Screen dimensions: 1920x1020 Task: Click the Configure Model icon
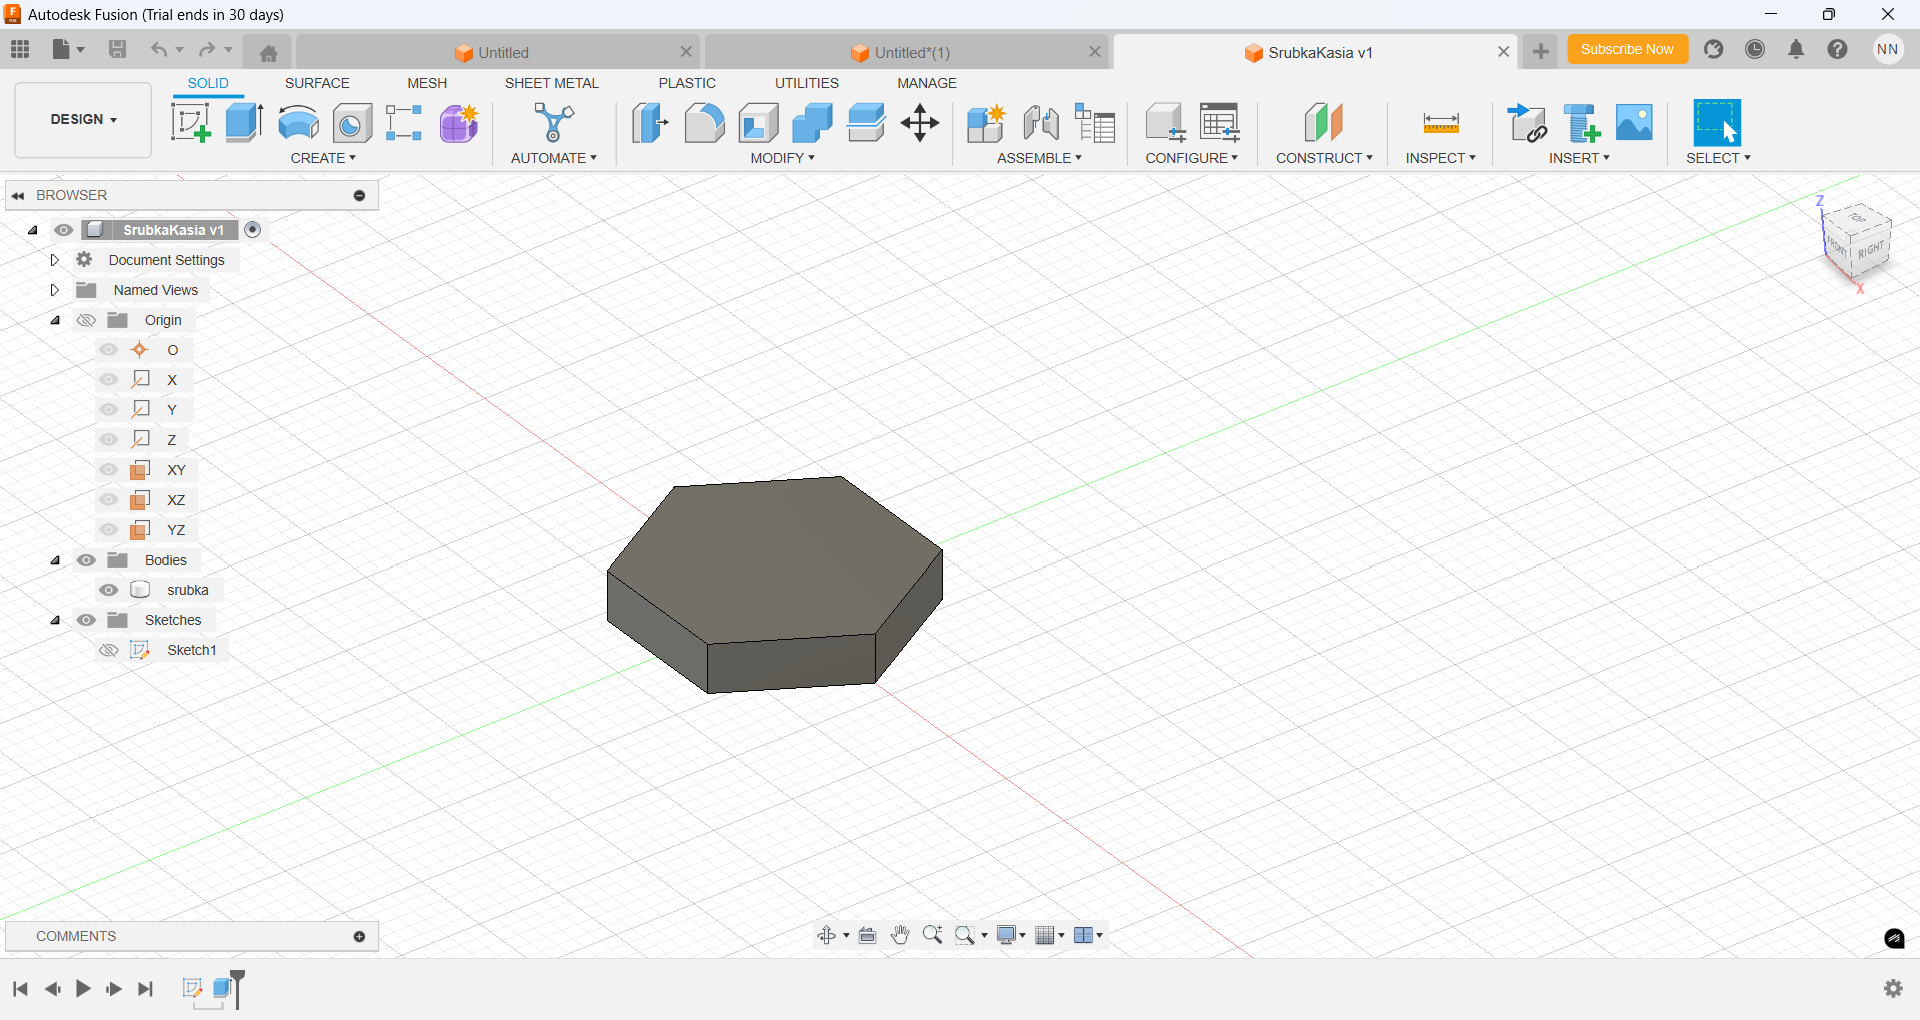1165,123
